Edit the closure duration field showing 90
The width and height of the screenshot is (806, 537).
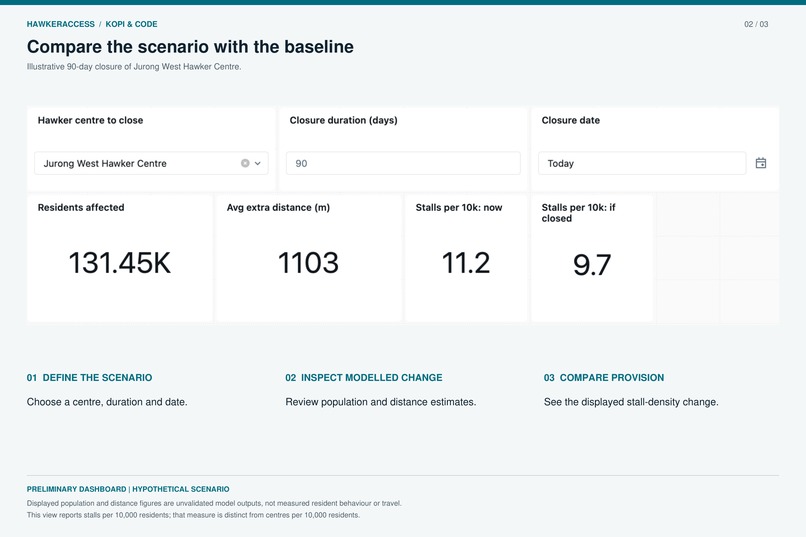[403, 163]
